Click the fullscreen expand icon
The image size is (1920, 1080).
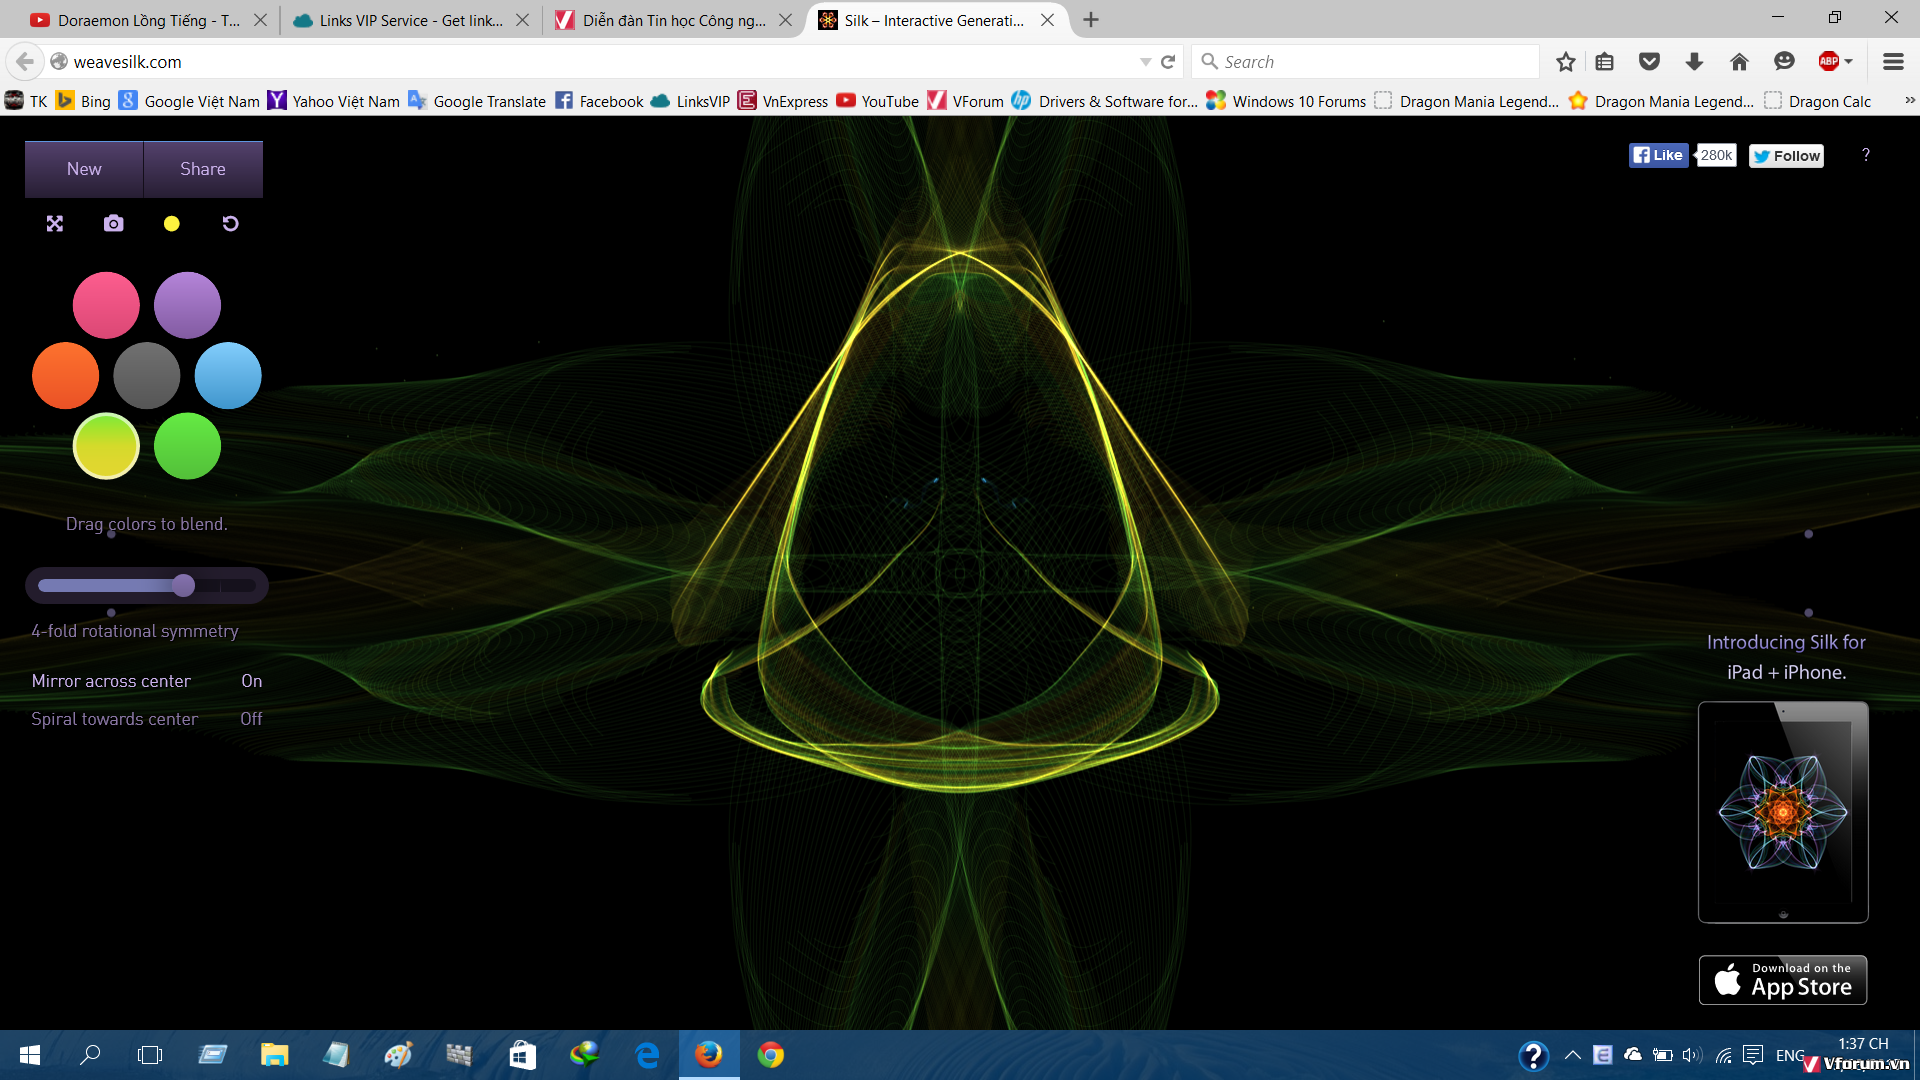pos(55,224)
